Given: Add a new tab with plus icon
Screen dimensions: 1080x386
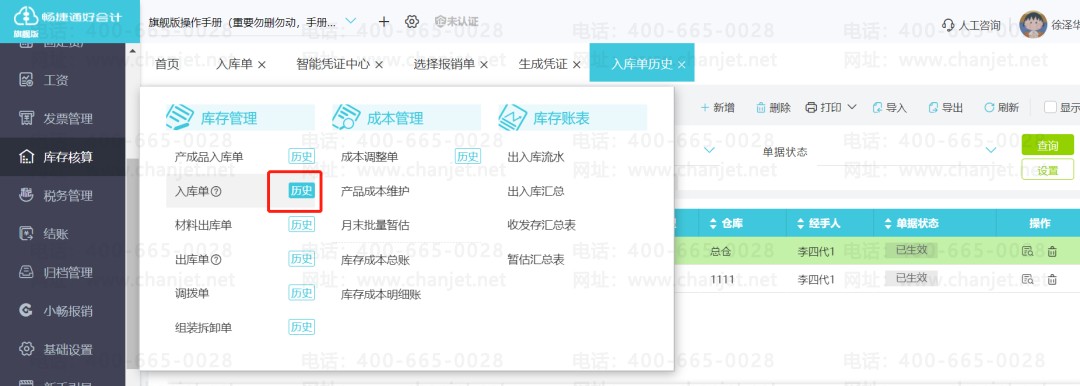Looking at the screenshot, I should coord(384,21).
